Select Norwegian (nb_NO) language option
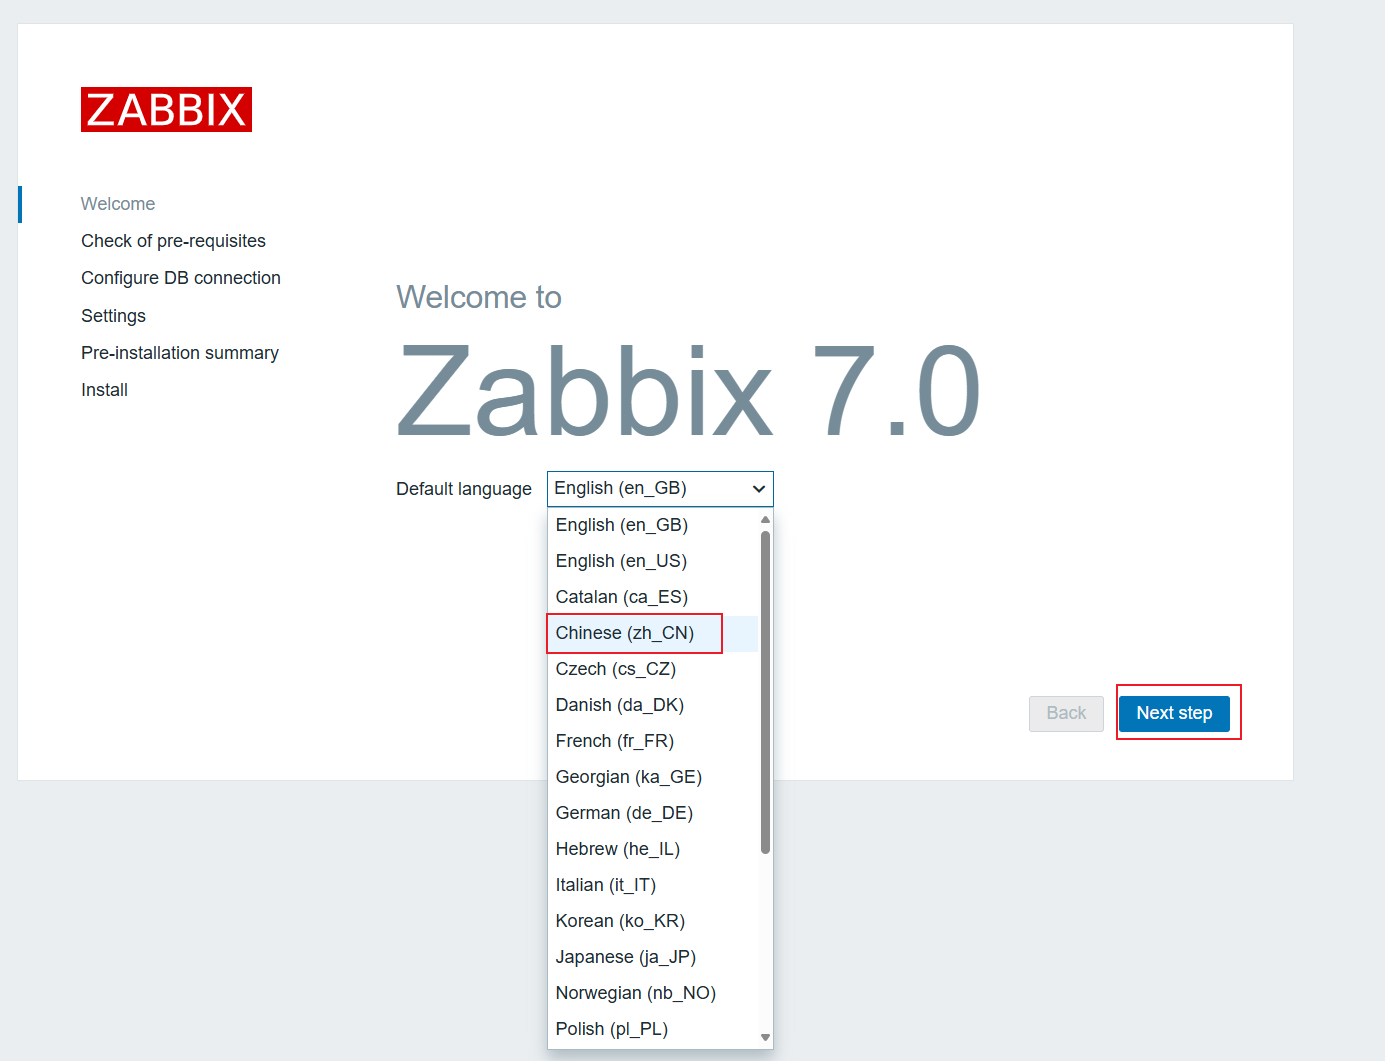 [652, 993]
